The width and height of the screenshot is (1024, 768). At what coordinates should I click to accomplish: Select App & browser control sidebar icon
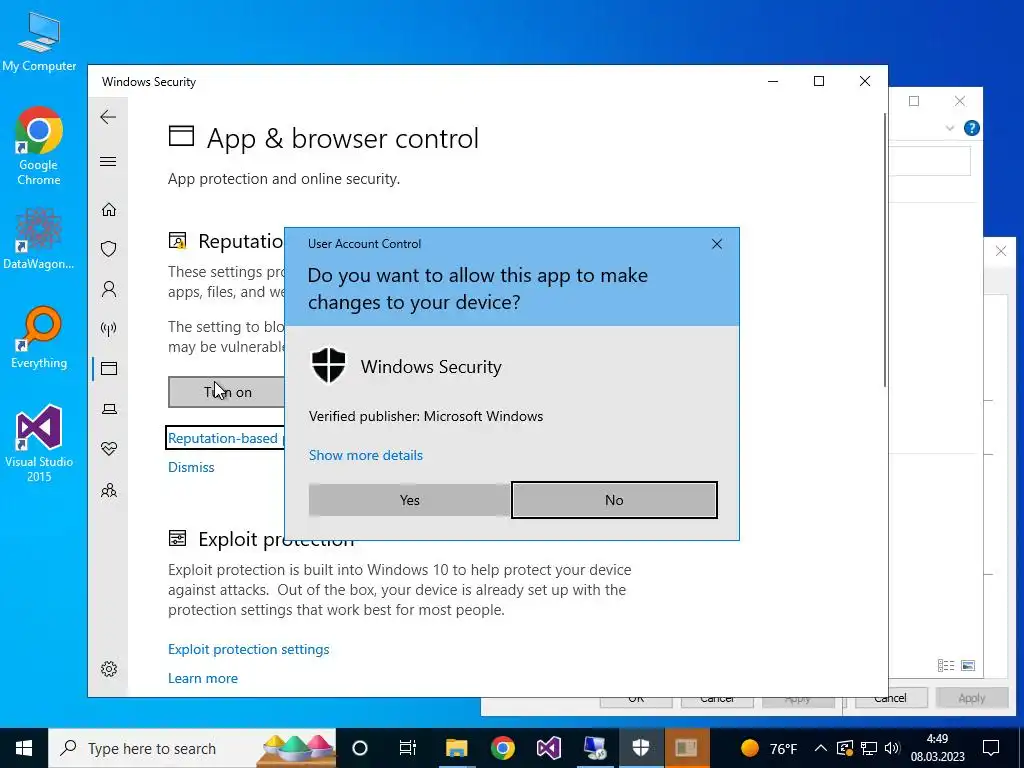(x=108, y=369)
